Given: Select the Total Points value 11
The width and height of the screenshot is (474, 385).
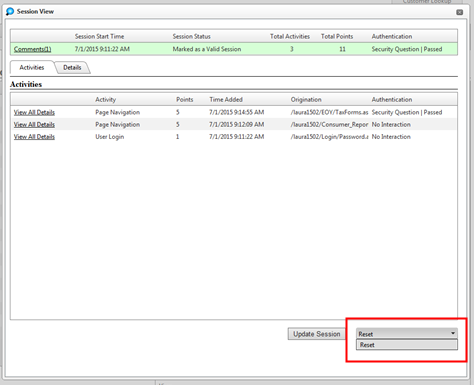Looking at the screenshot, I should [342, 49].
